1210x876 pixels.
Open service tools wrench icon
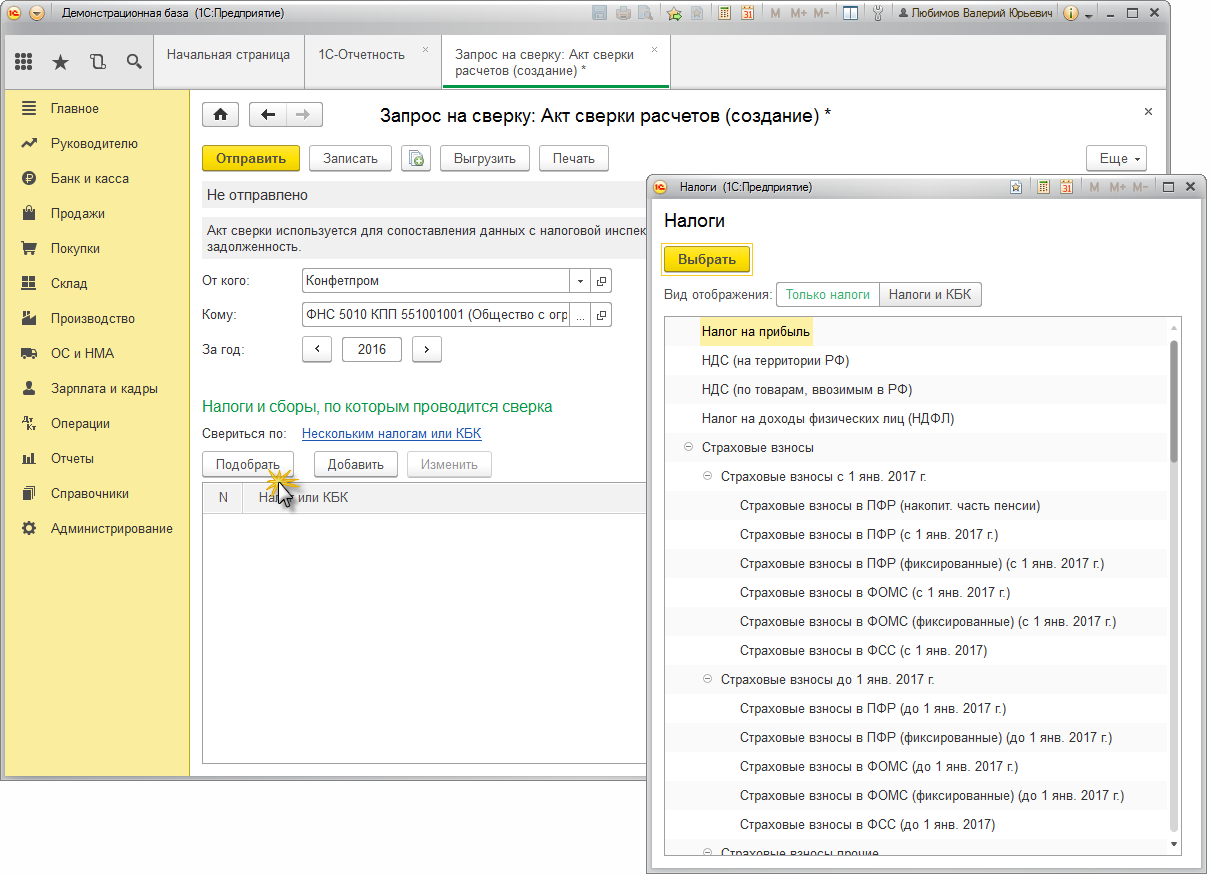pyautogui.click(x=877, y=14)
